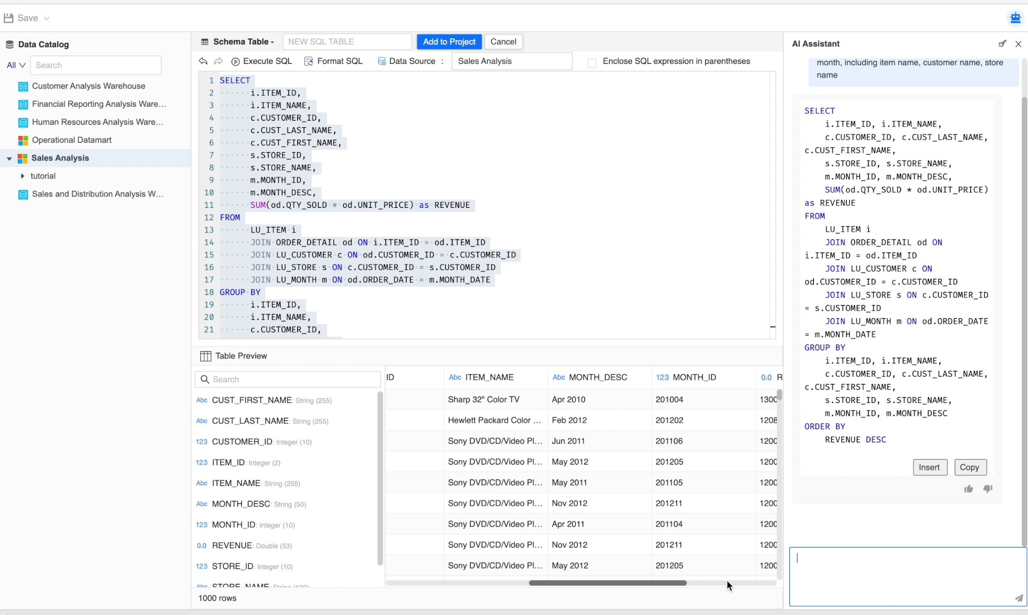Click the Data Catalog database icon

[x=10, y=45]
